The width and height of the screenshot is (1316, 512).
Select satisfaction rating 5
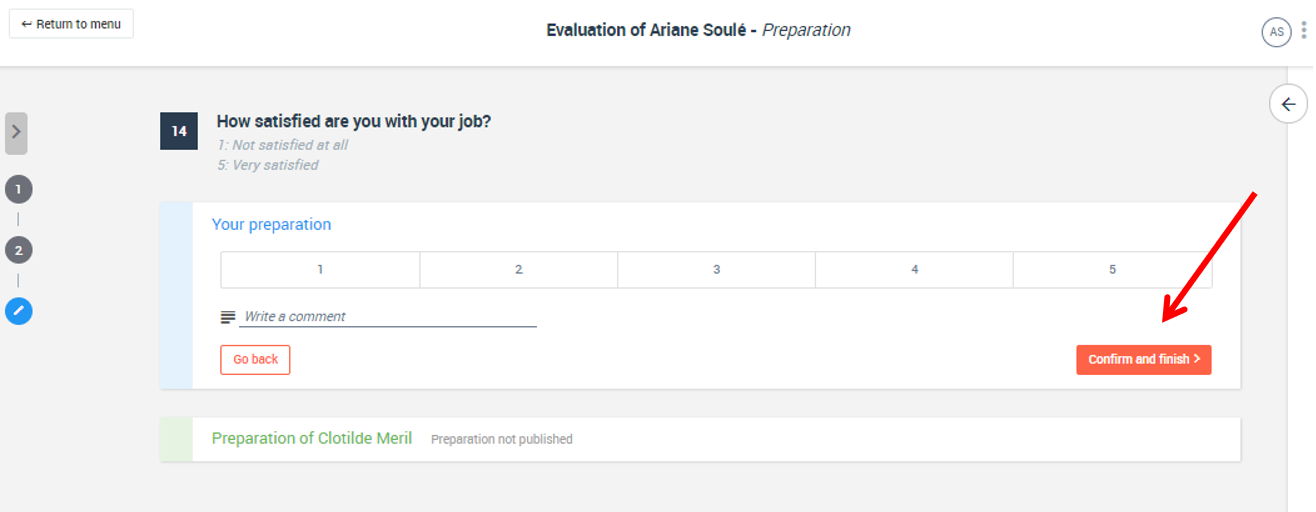point(1112,270)
